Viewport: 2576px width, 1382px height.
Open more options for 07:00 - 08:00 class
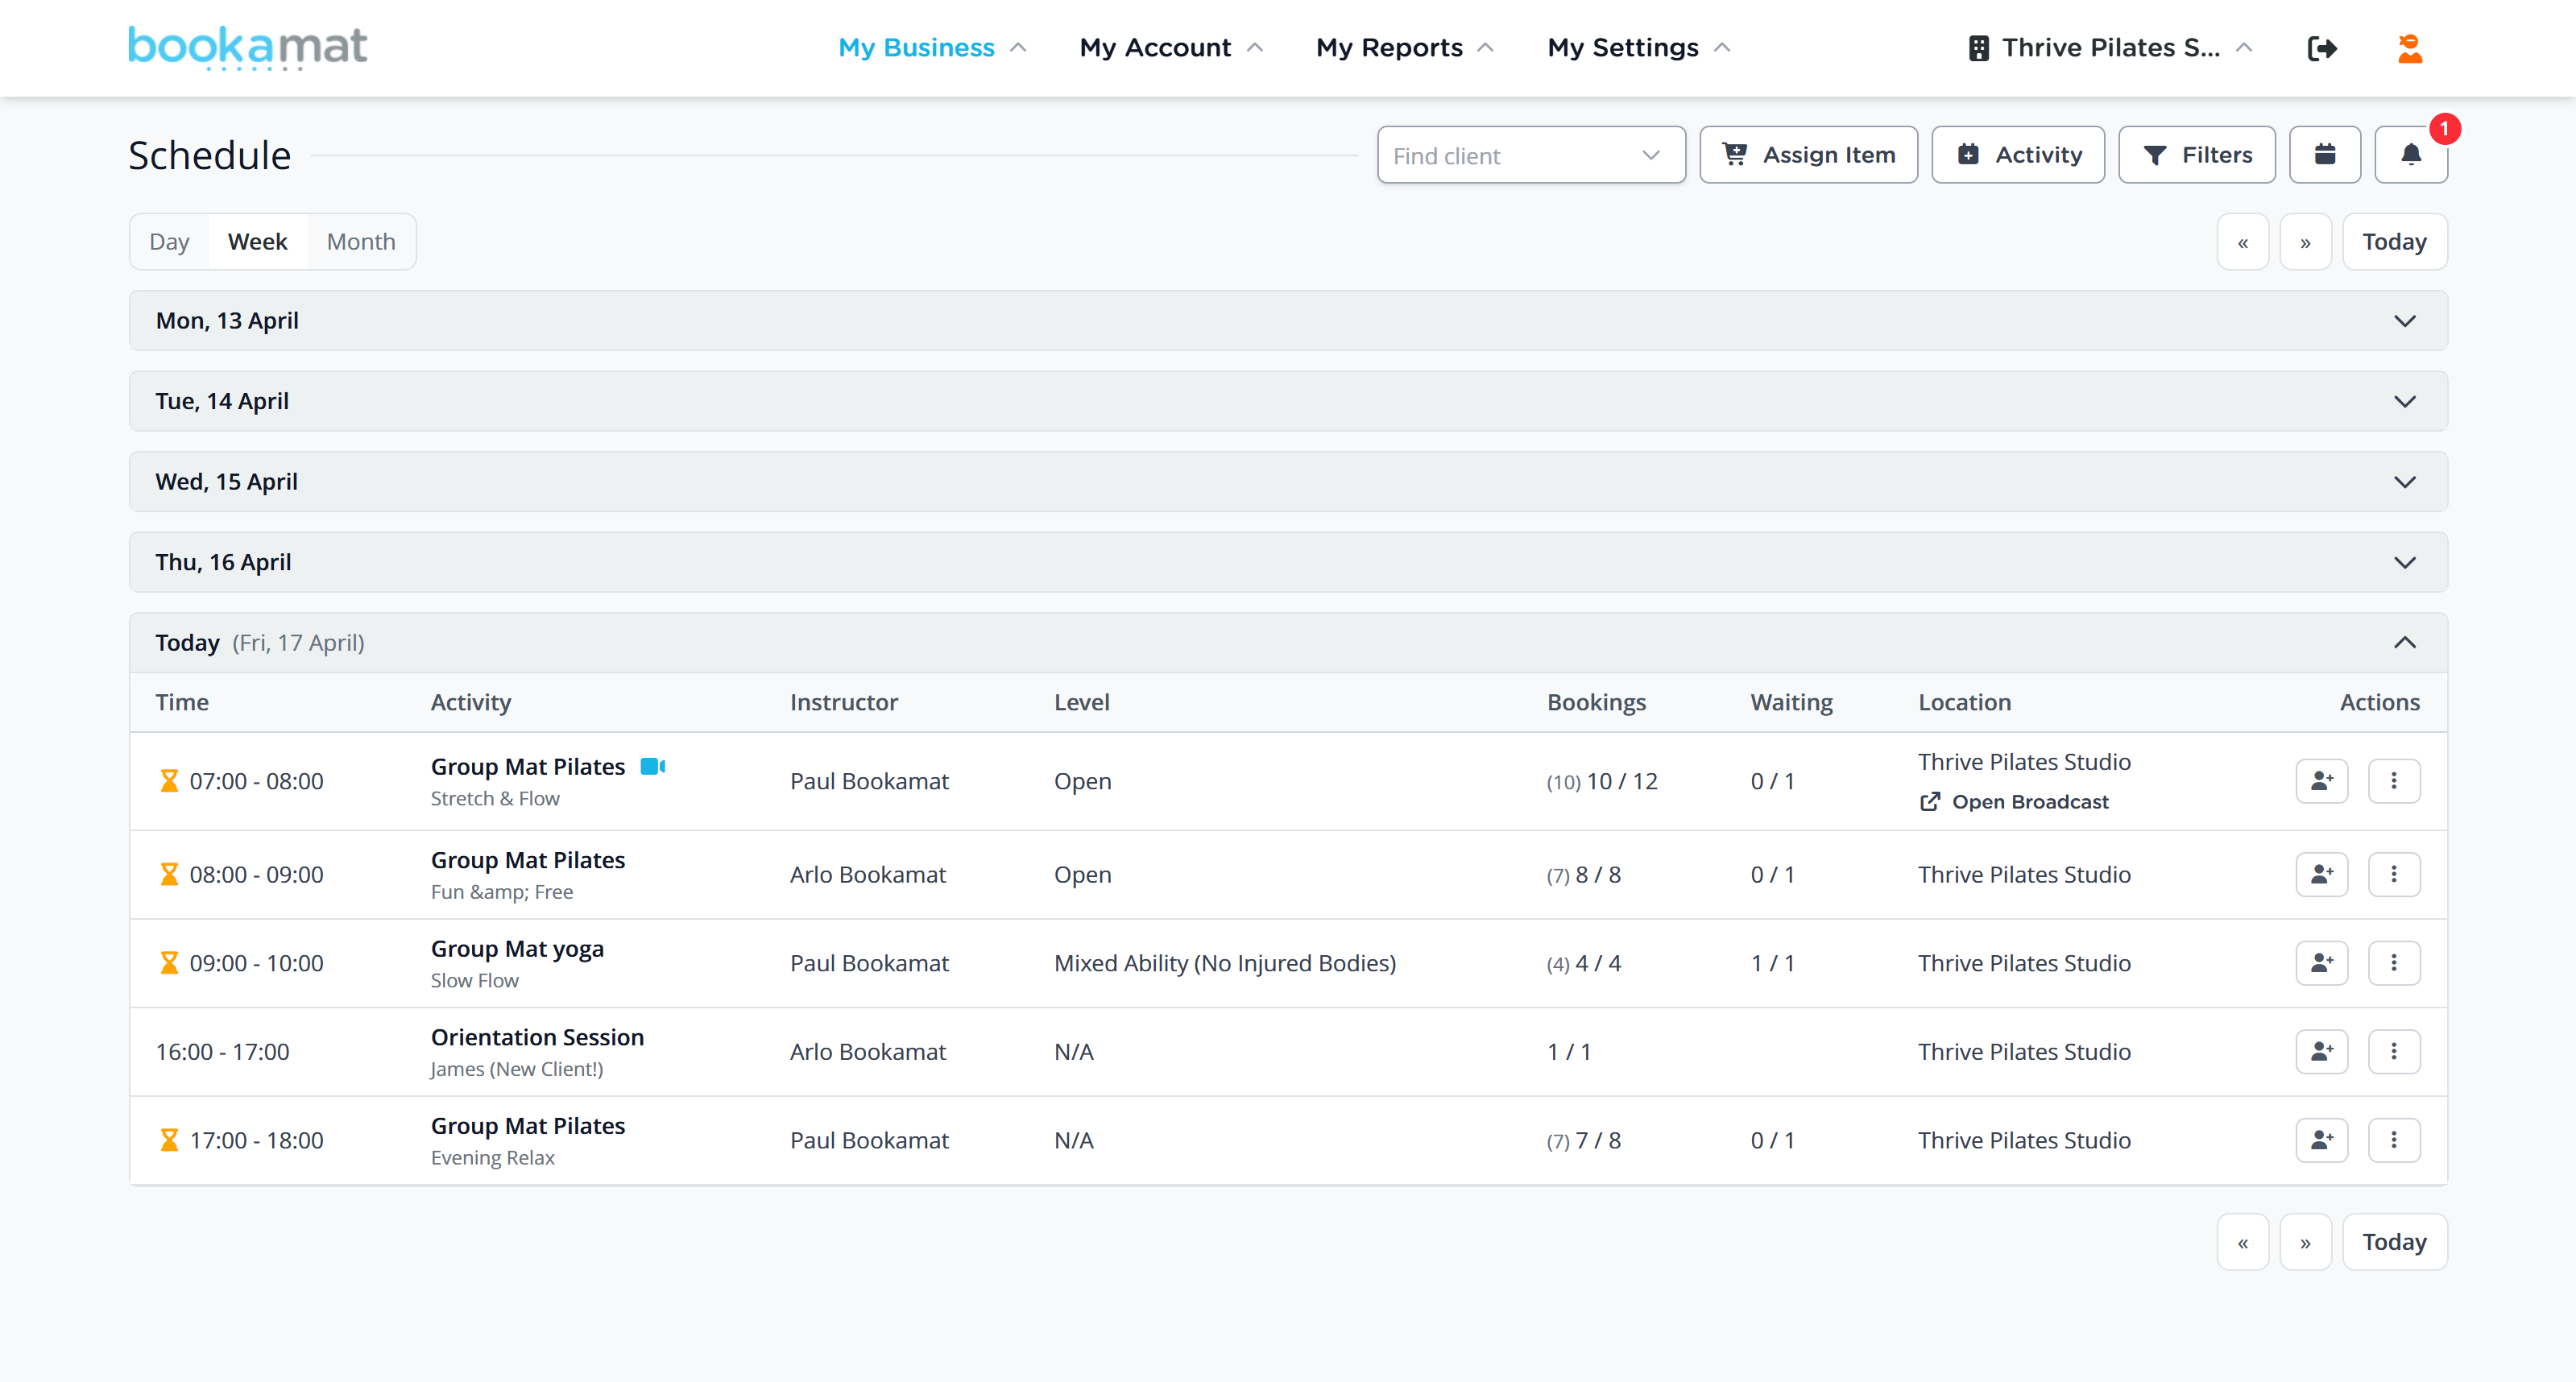click(2394, 781)
